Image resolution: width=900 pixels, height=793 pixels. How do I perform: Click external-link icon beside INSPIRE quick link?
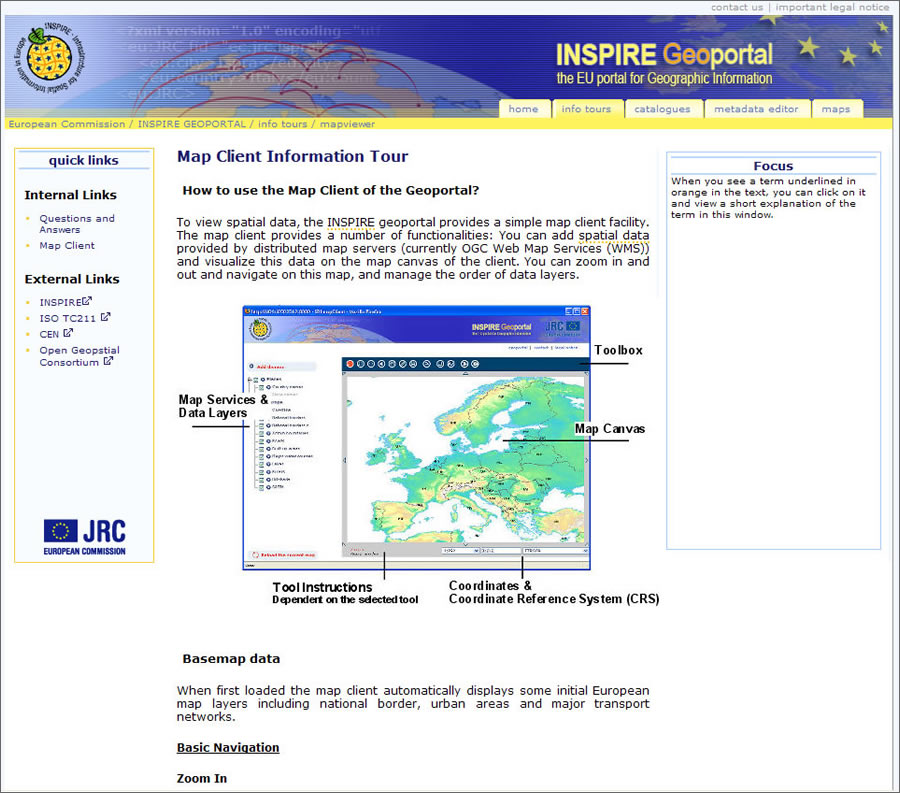pyautogui.click(x=87, y=301)
